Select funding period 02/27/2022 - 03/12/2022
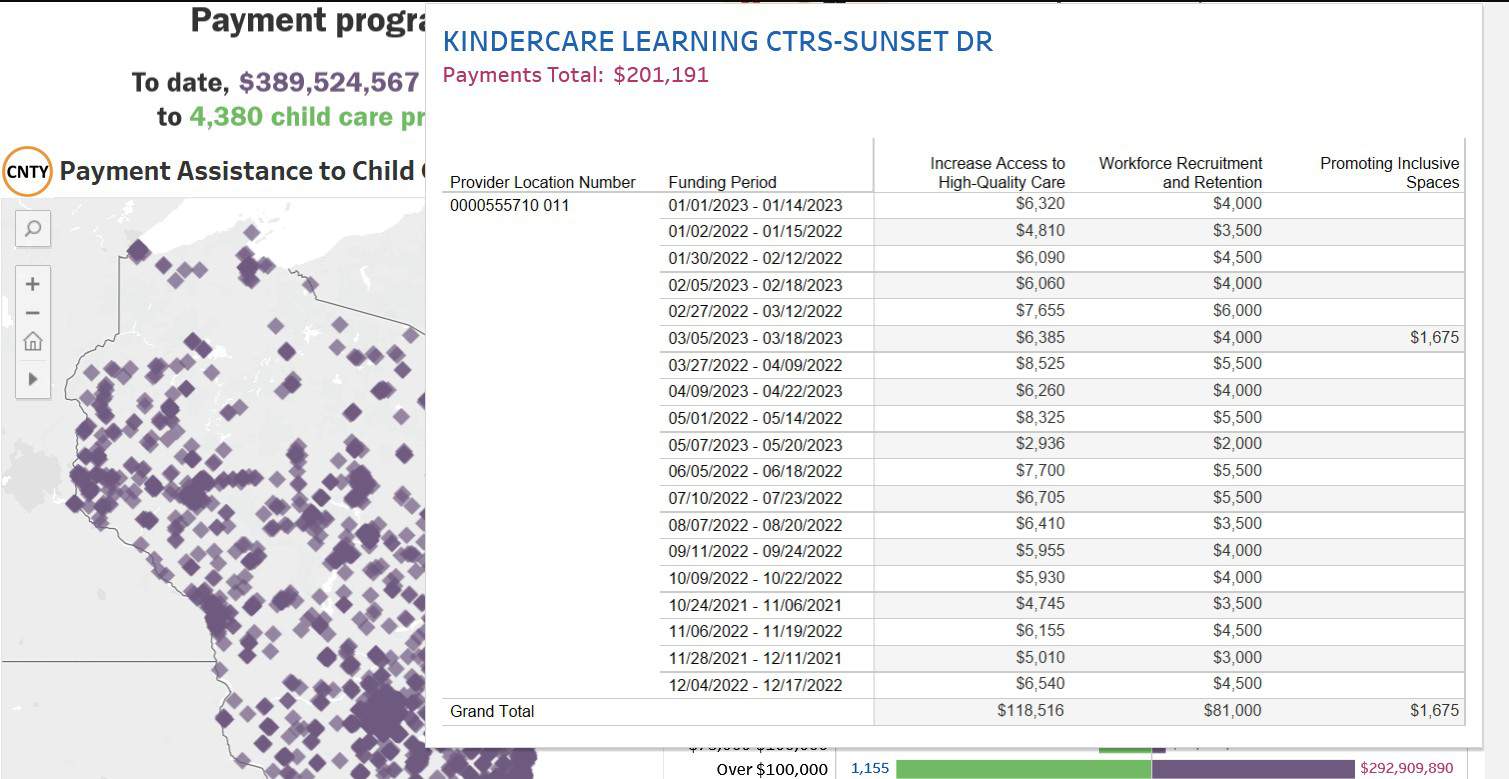The height and width of the screenshot is (779, 1509). [755, 311]
